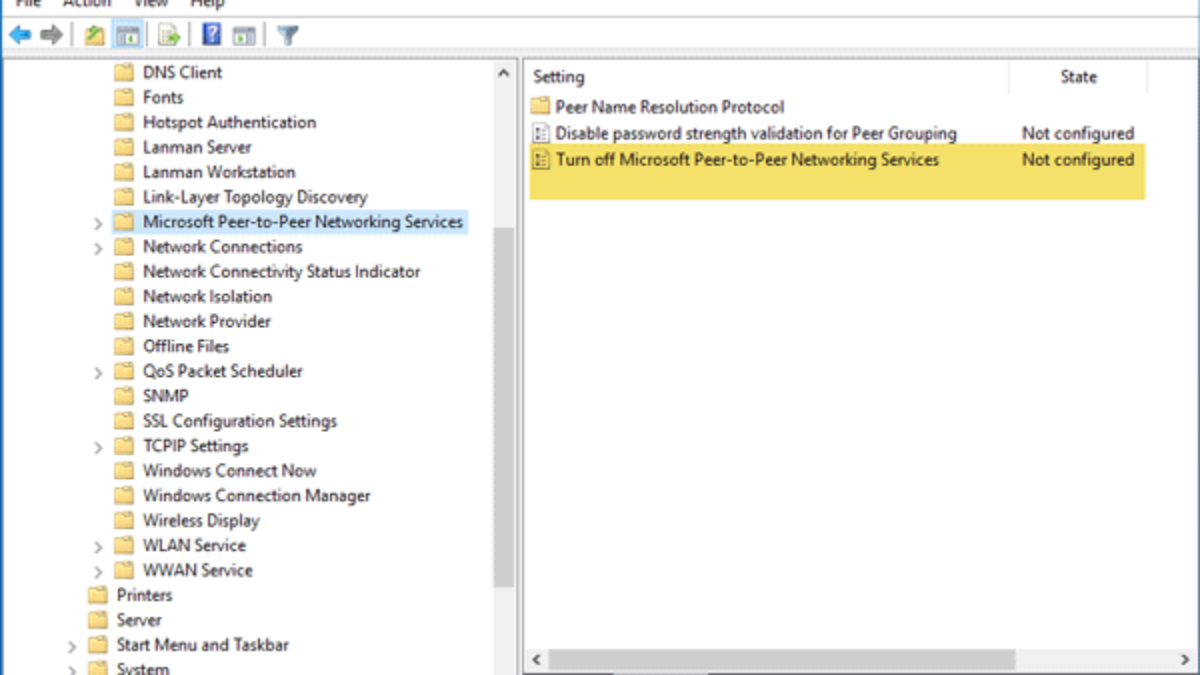
Task: Go up one level using the folder icon
Action: click(94, 36)
